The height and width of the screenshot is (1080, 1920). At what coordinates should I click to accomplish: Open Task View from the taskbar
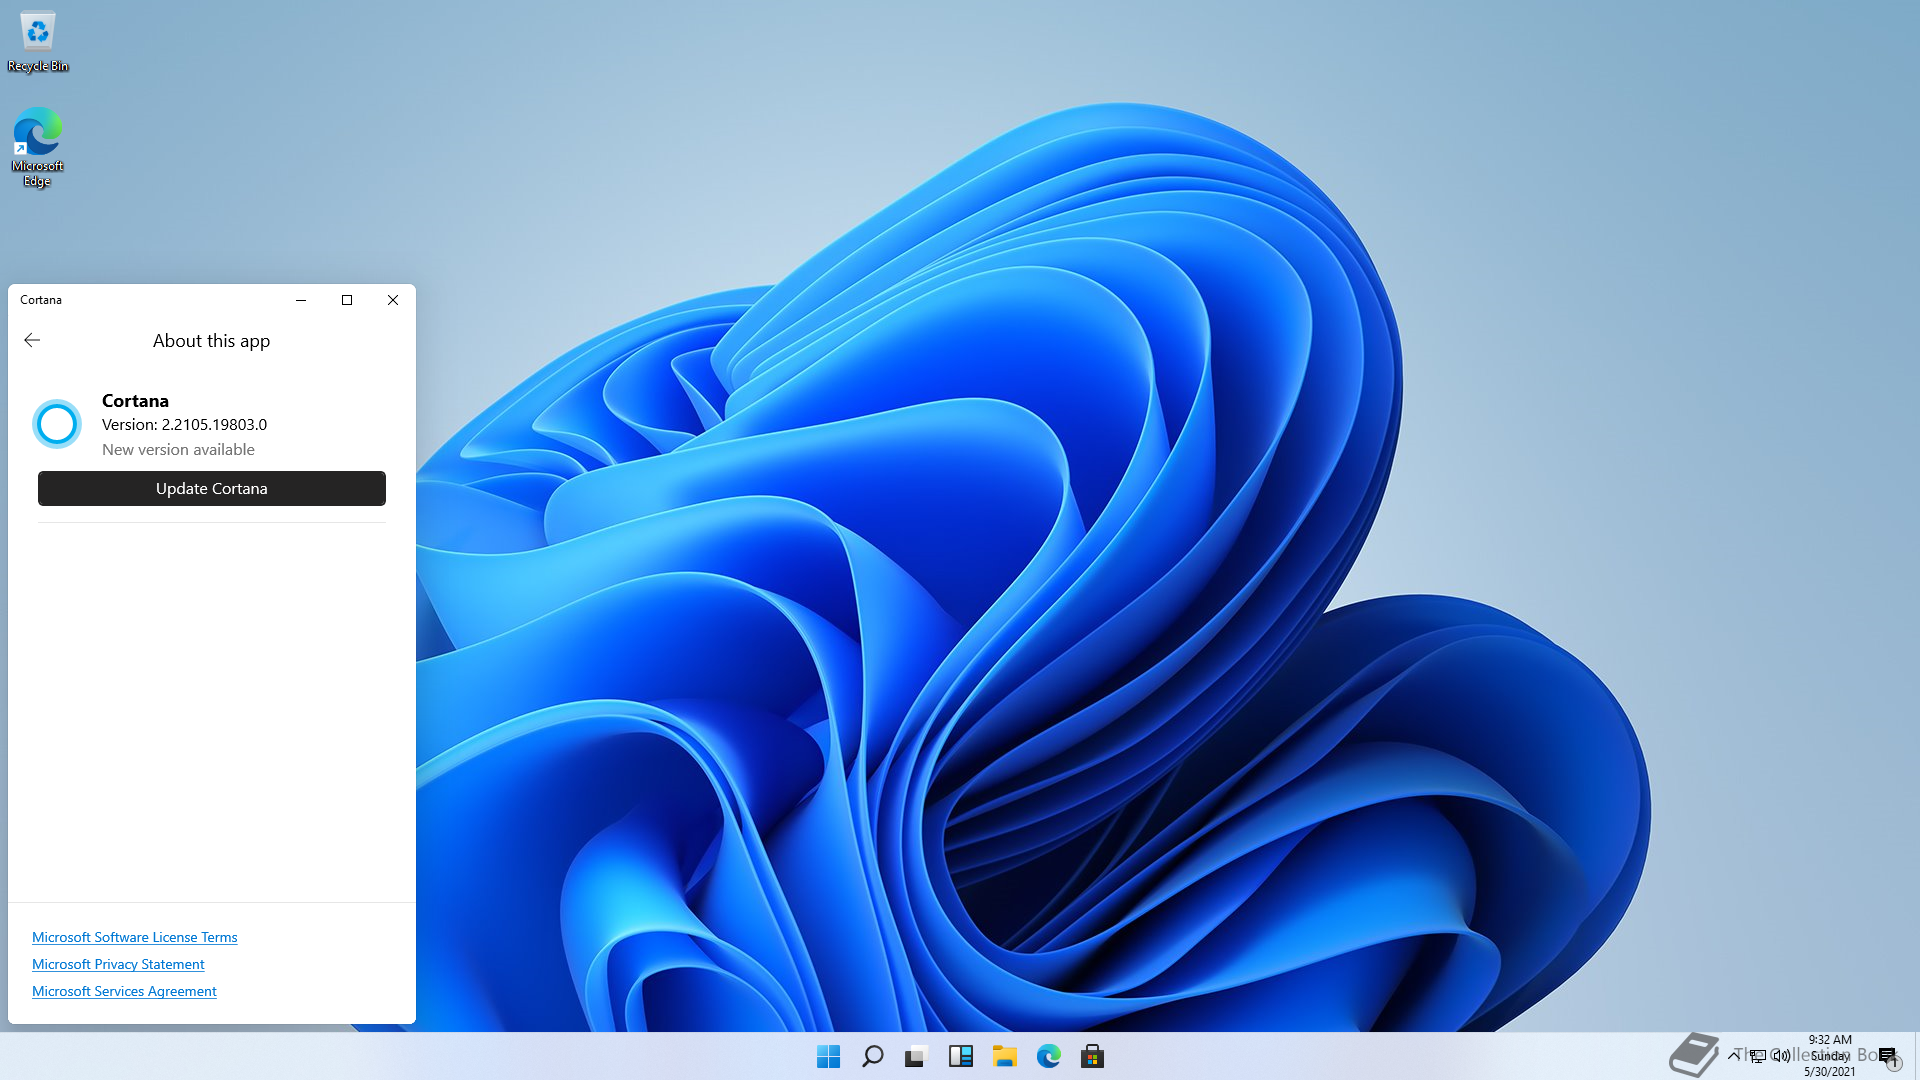(916, 1056)
